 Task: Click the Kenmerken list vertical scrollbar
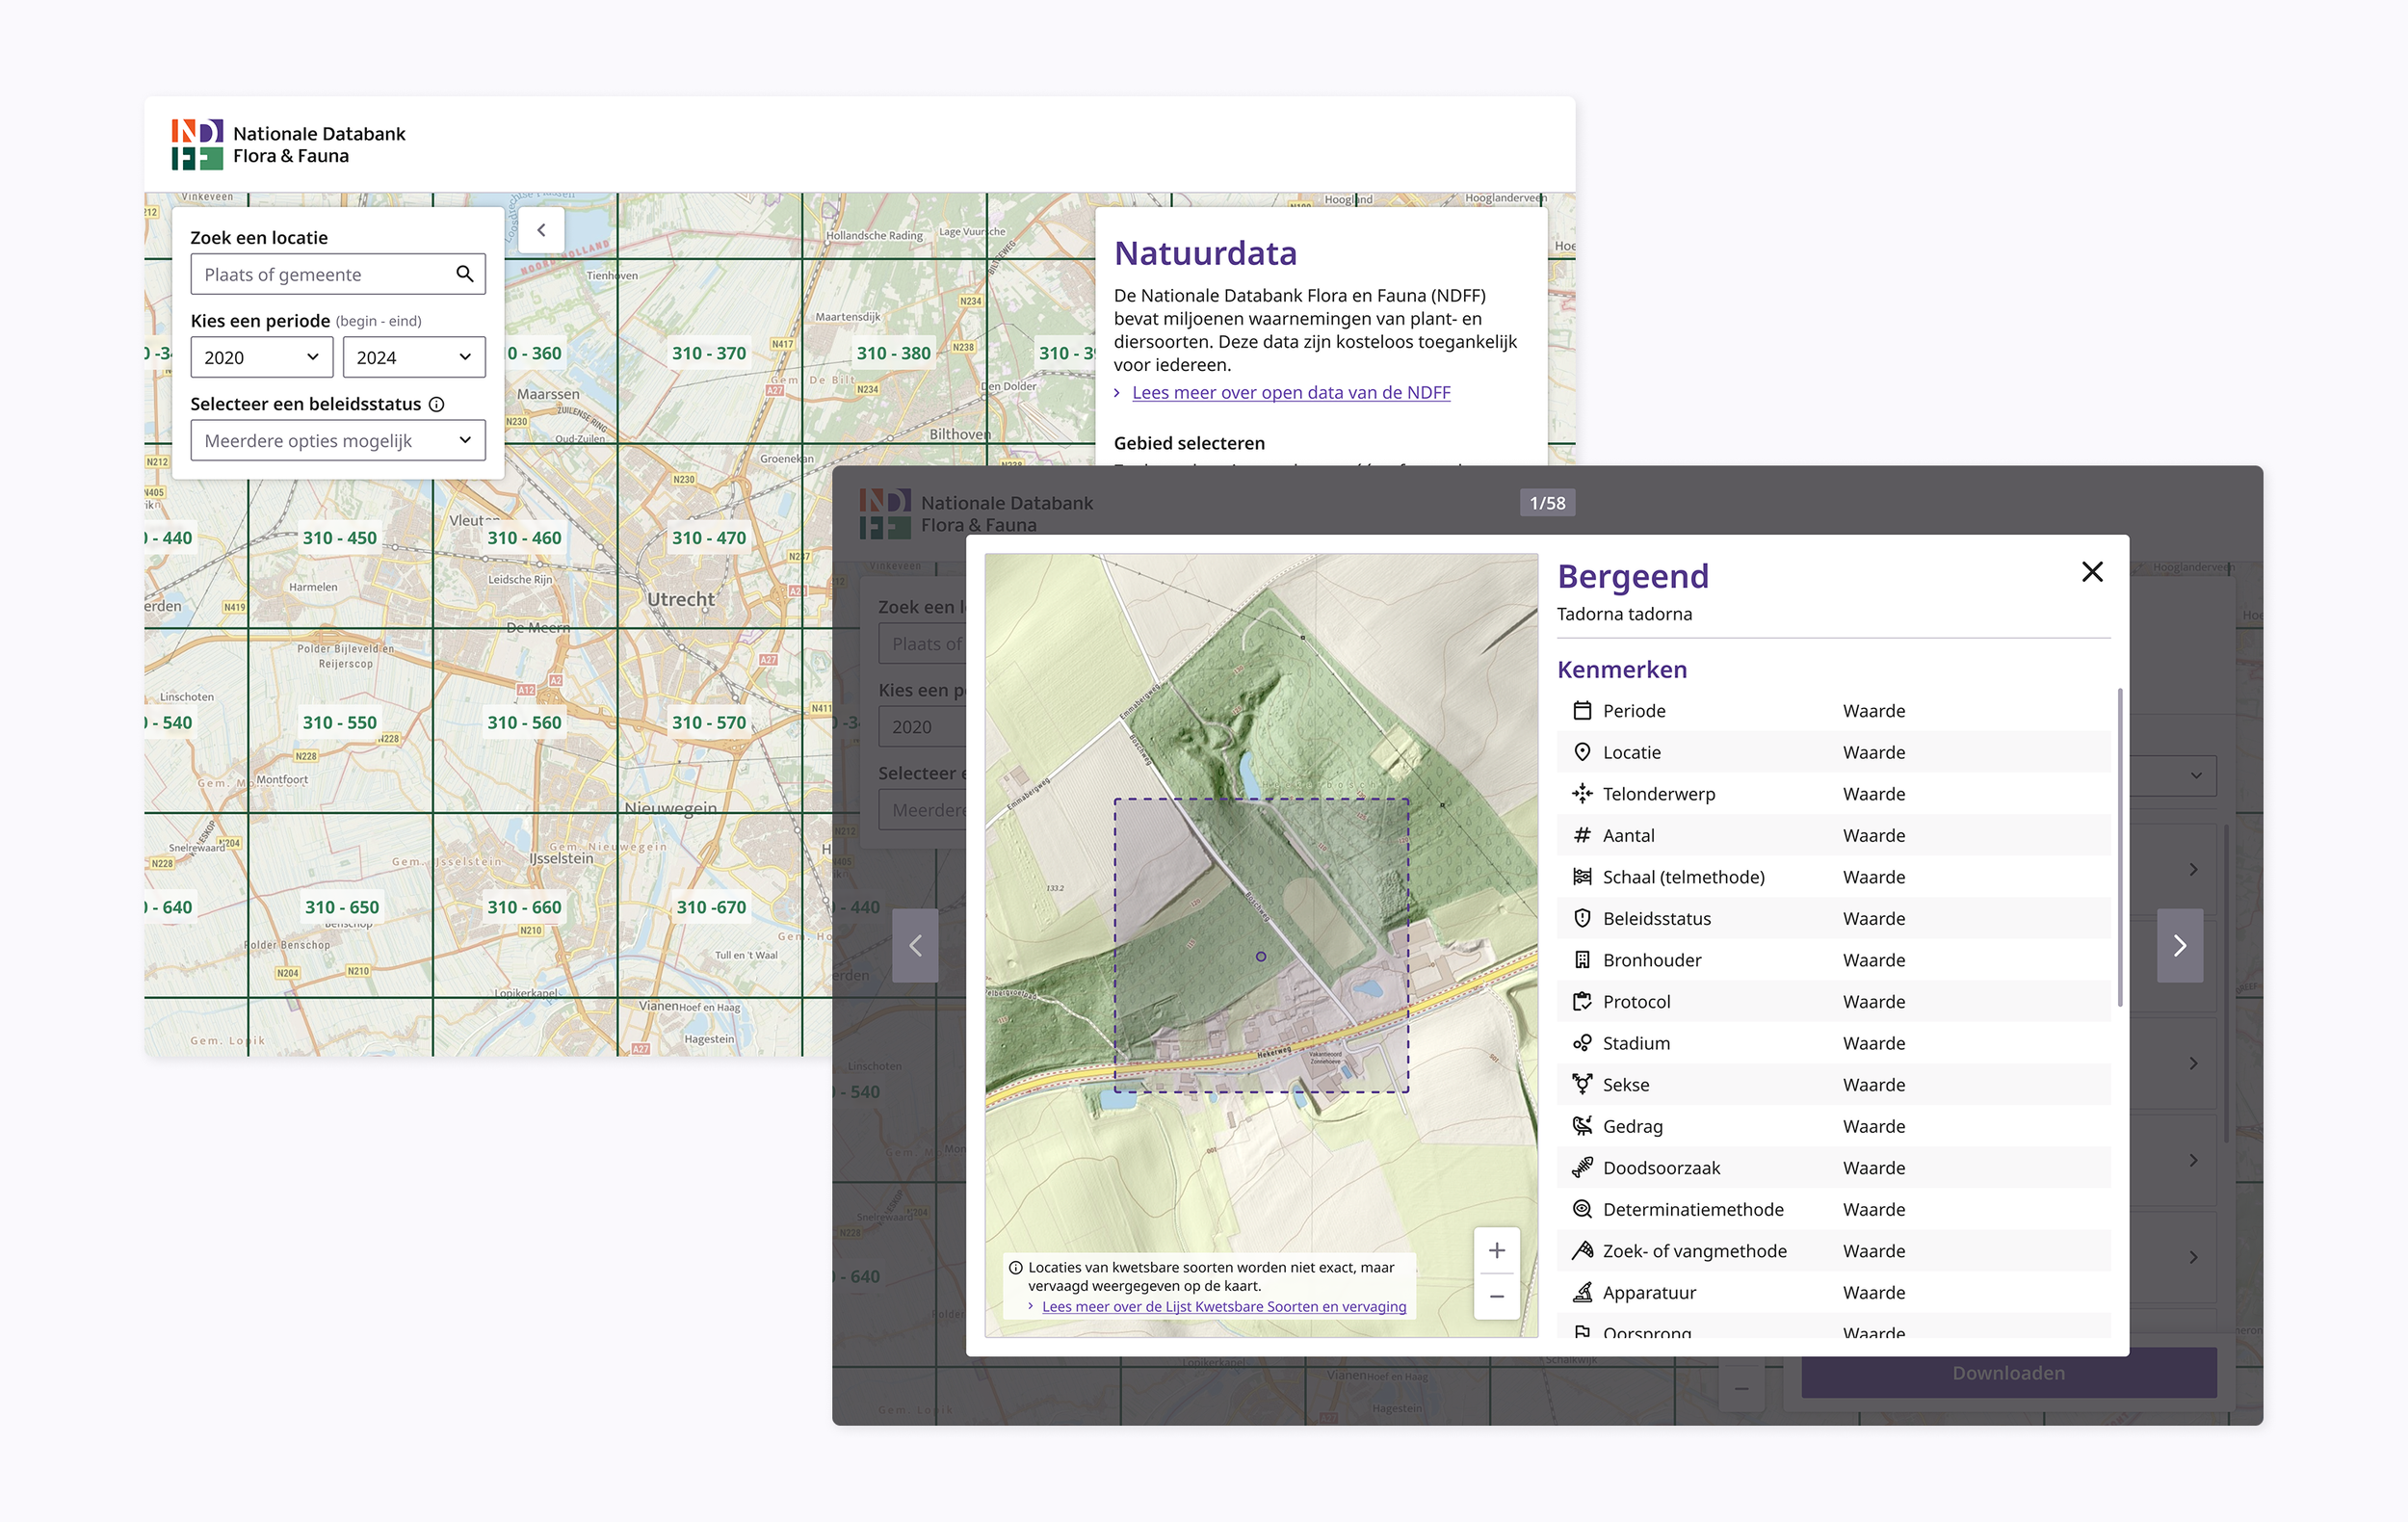2119,846
